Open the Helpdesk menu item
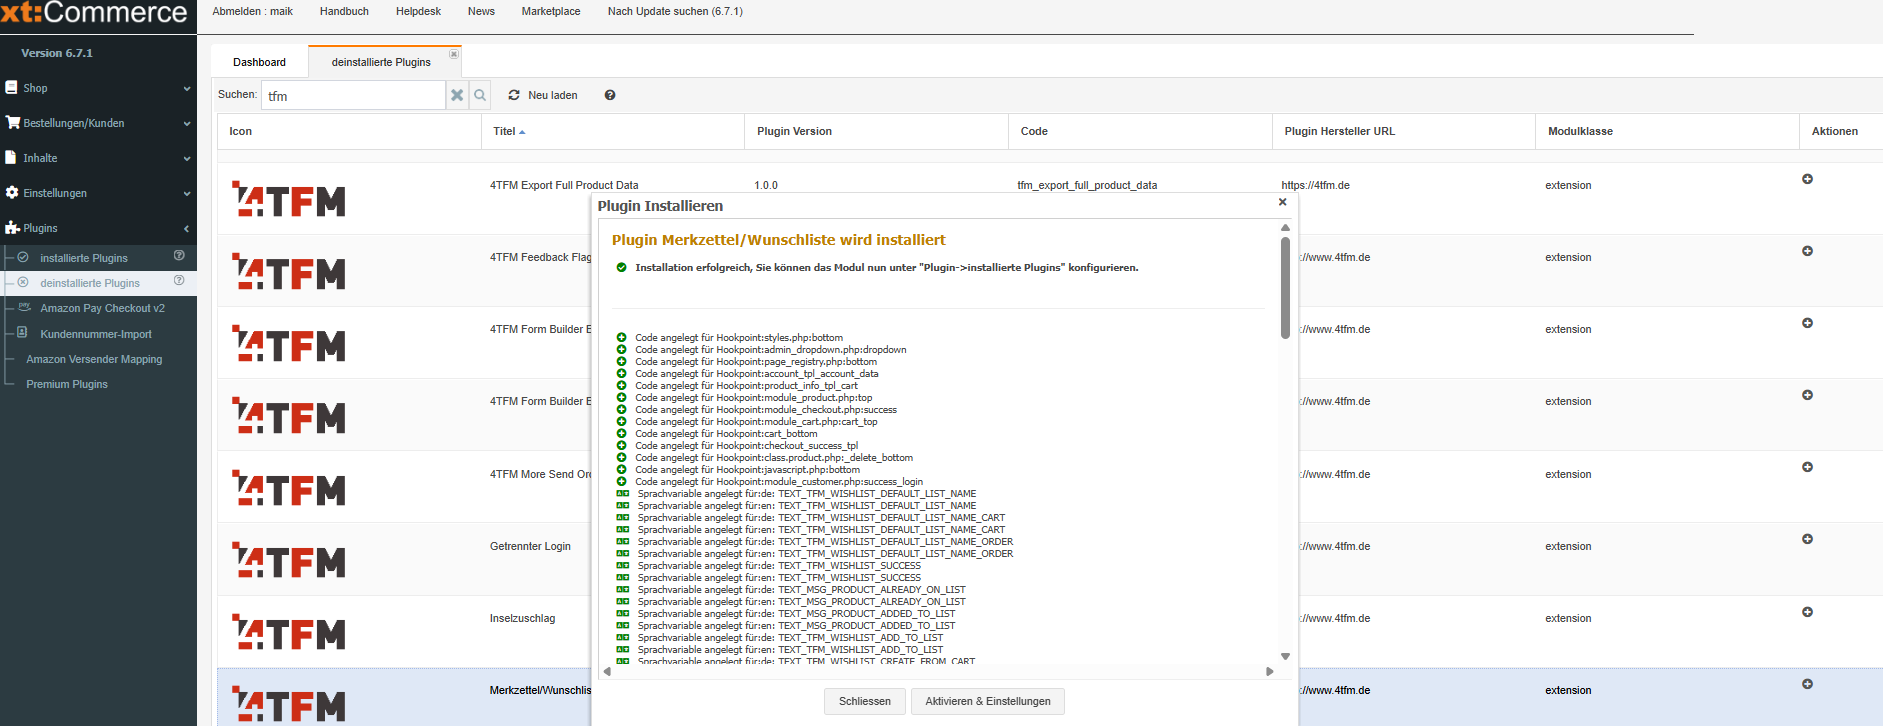This screenshot has width=1883, height=726. pos(418,11)
